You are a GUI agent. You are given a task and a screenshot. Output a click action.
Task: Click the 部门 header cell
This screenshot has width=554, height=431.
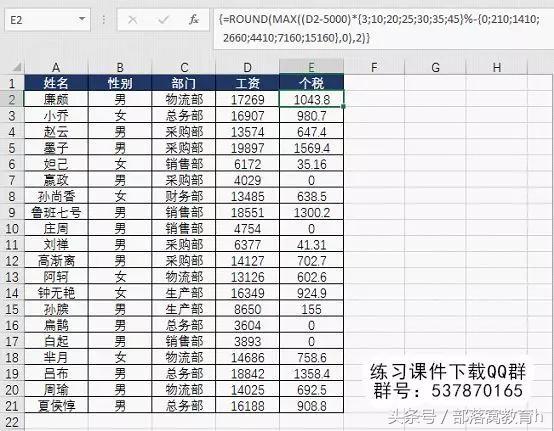(x=184, y=83)
